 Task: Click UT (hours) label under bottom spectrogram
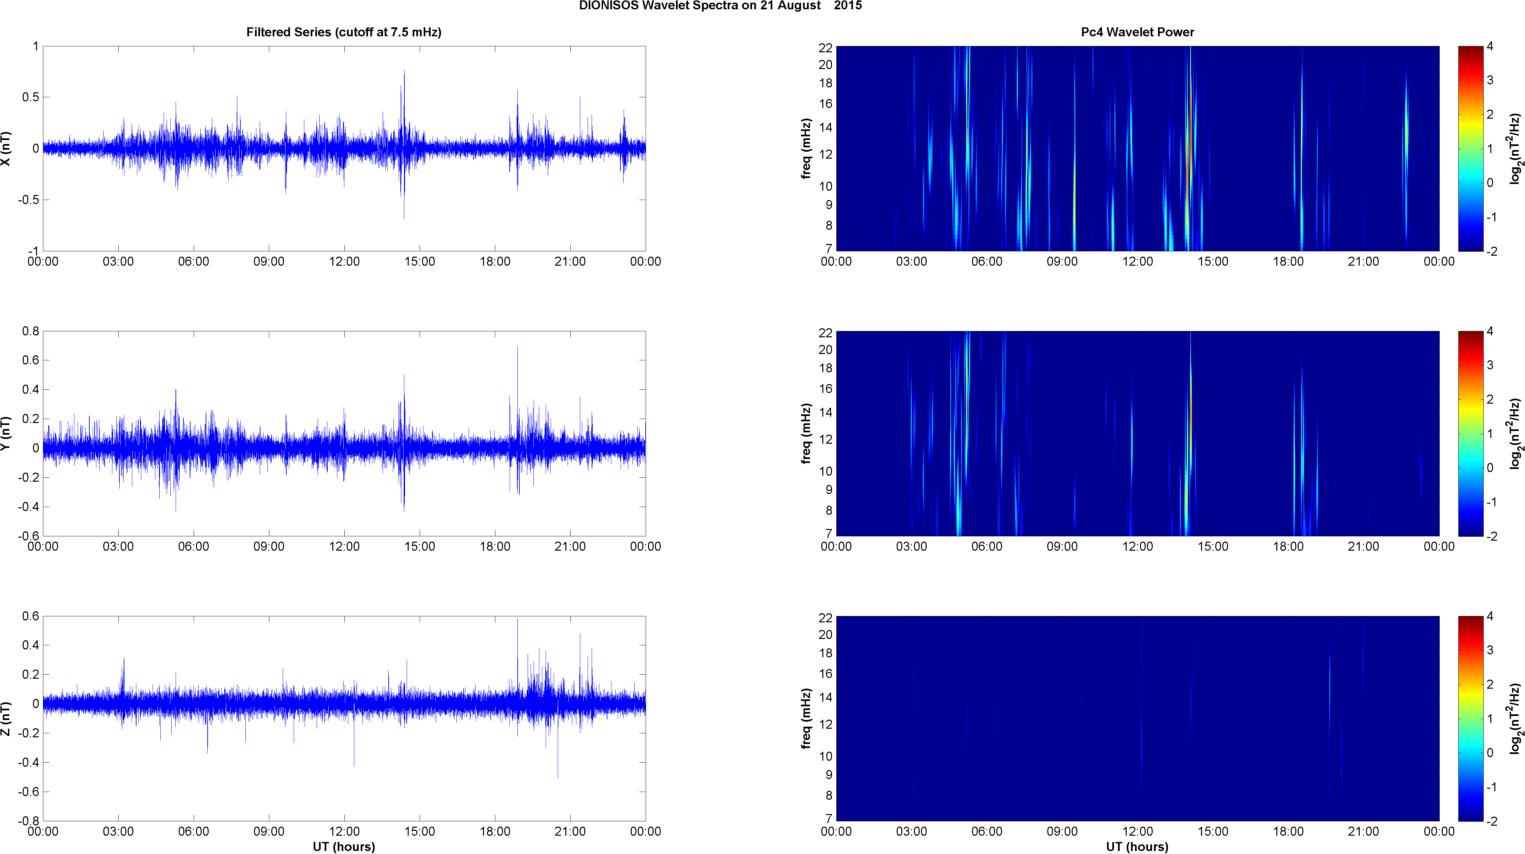pyautogui.click(x=1137, y=846)
